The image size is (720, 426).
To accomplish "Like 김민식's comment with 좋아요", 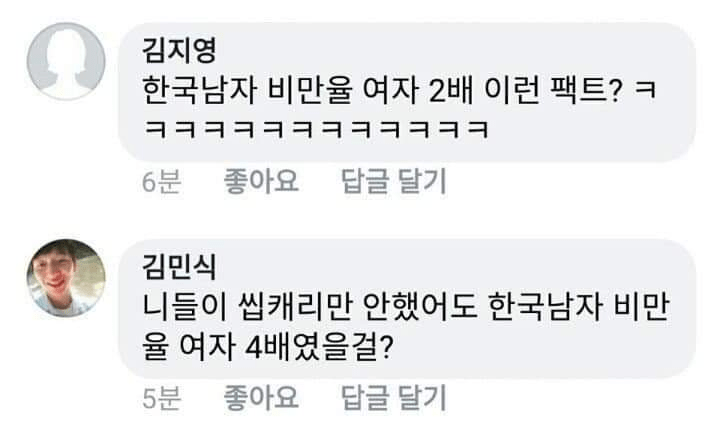I will coord(261,398).
